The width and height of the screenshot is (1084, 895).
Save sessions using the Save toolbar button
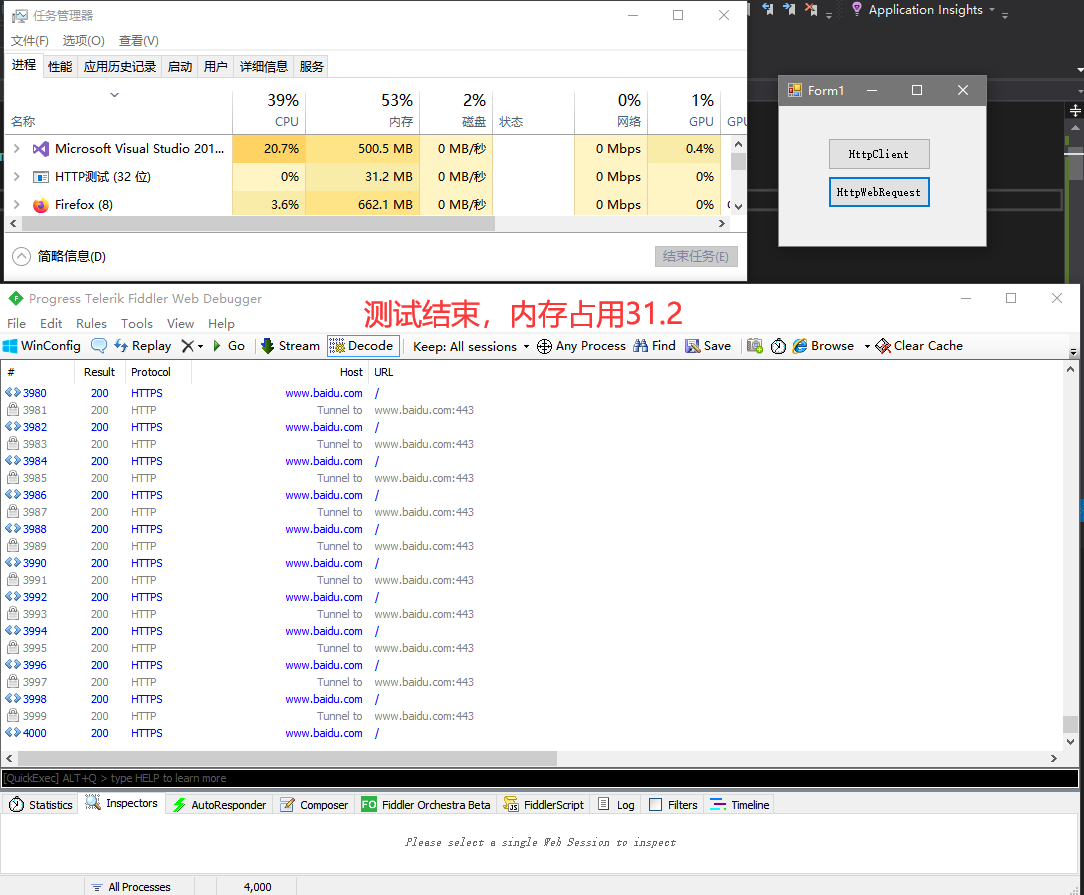pyautogui.click(x=708, y=346)
